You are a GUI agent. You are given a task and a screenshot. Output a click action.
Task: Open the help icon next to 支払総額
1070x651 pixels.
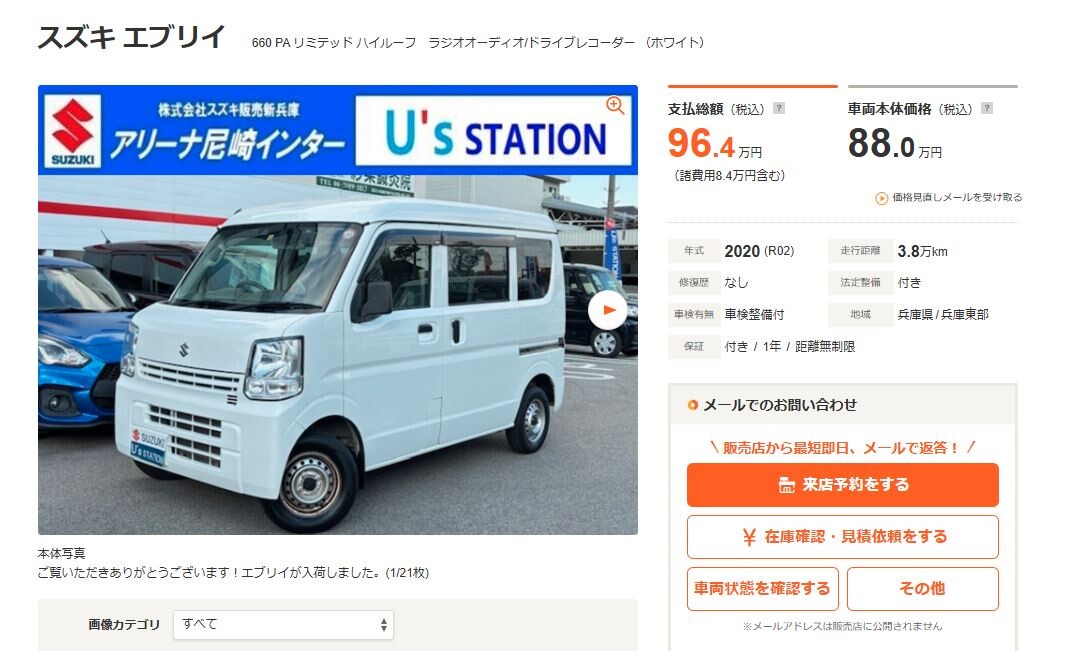[x=779, y=108]
